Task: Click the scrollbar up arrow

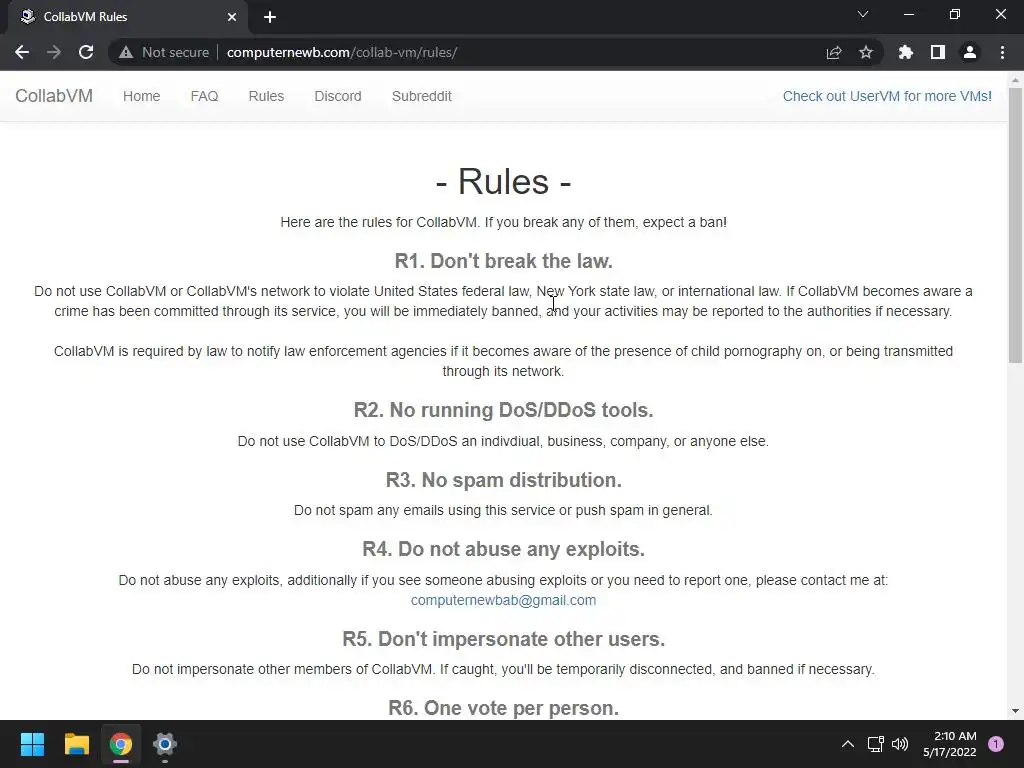Action: click(x=1015, y=80)
